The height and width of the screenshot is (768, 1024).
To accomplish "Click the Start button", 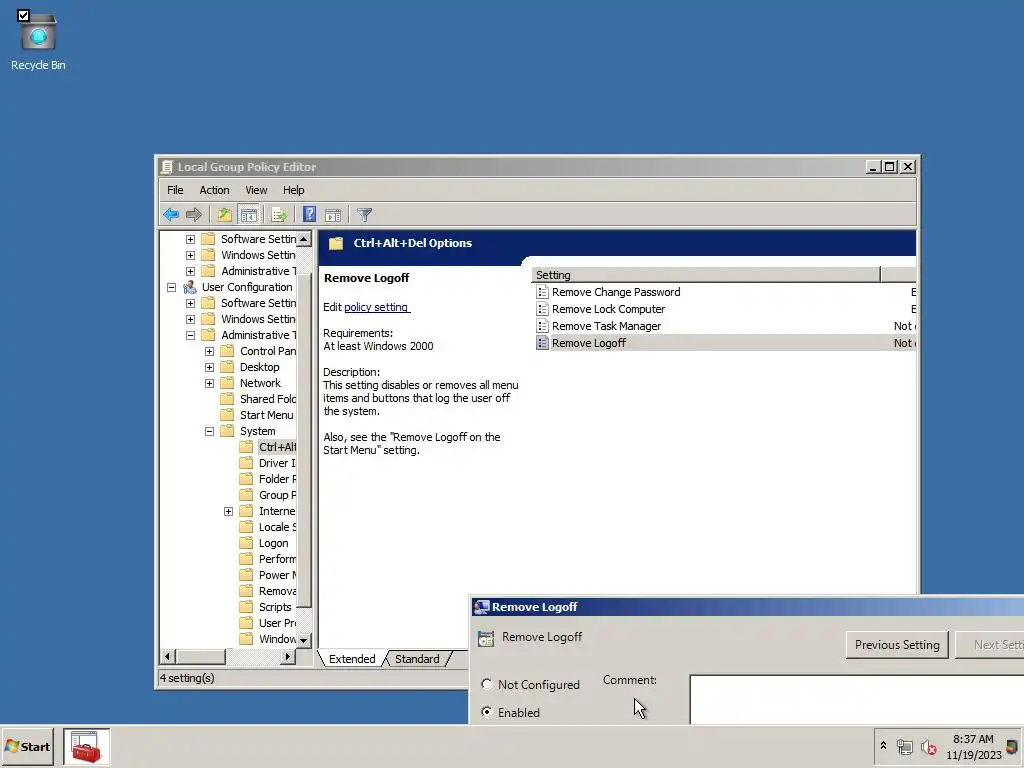I will [27, 746].
